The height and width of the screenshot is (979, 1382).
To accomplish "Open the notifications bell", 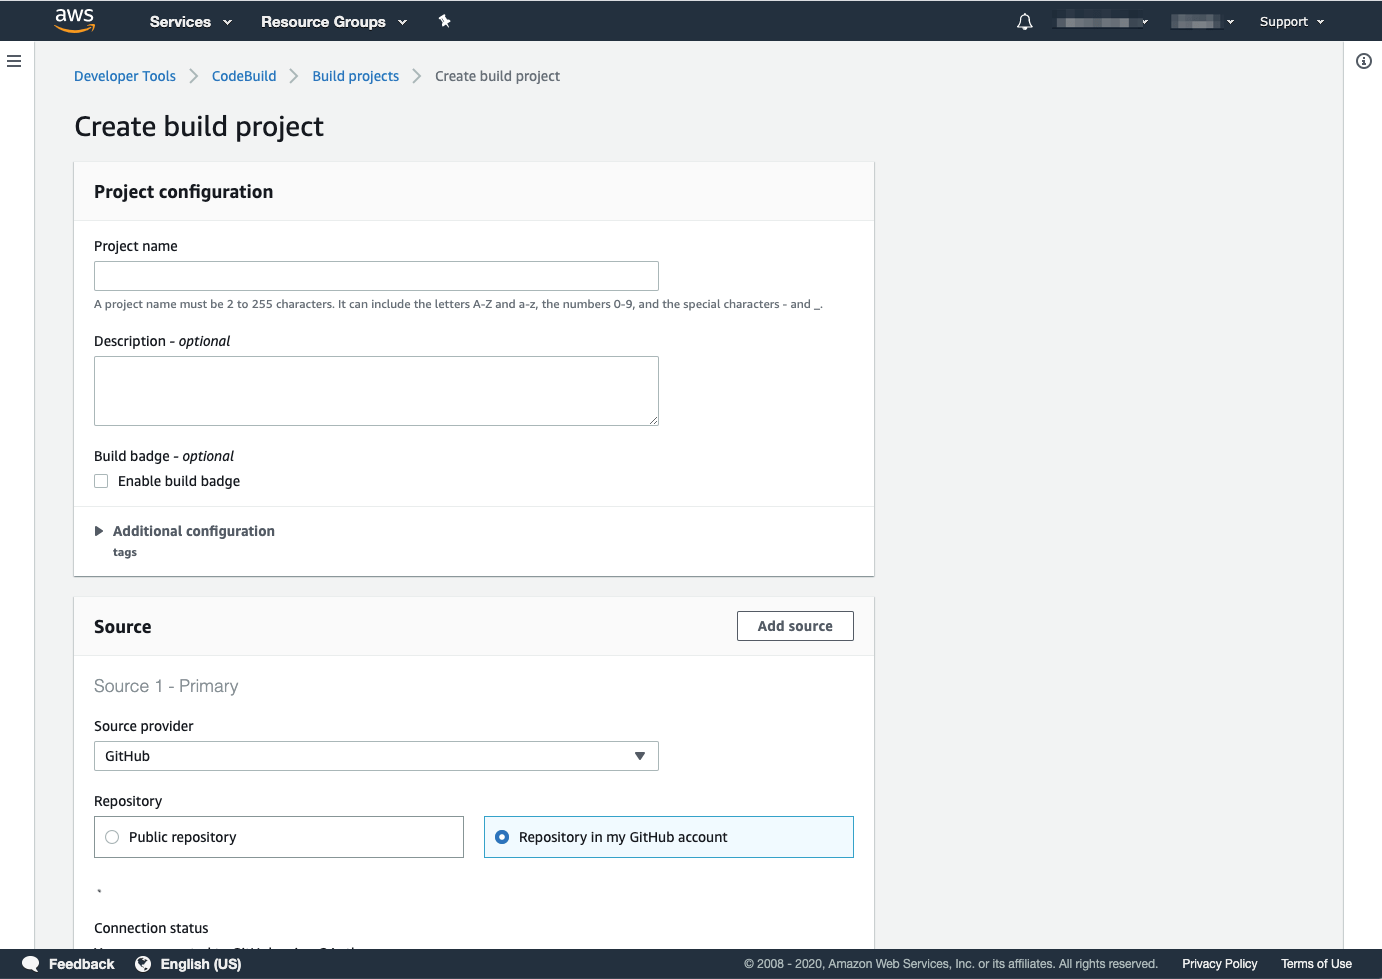I will coord(1024,20).
